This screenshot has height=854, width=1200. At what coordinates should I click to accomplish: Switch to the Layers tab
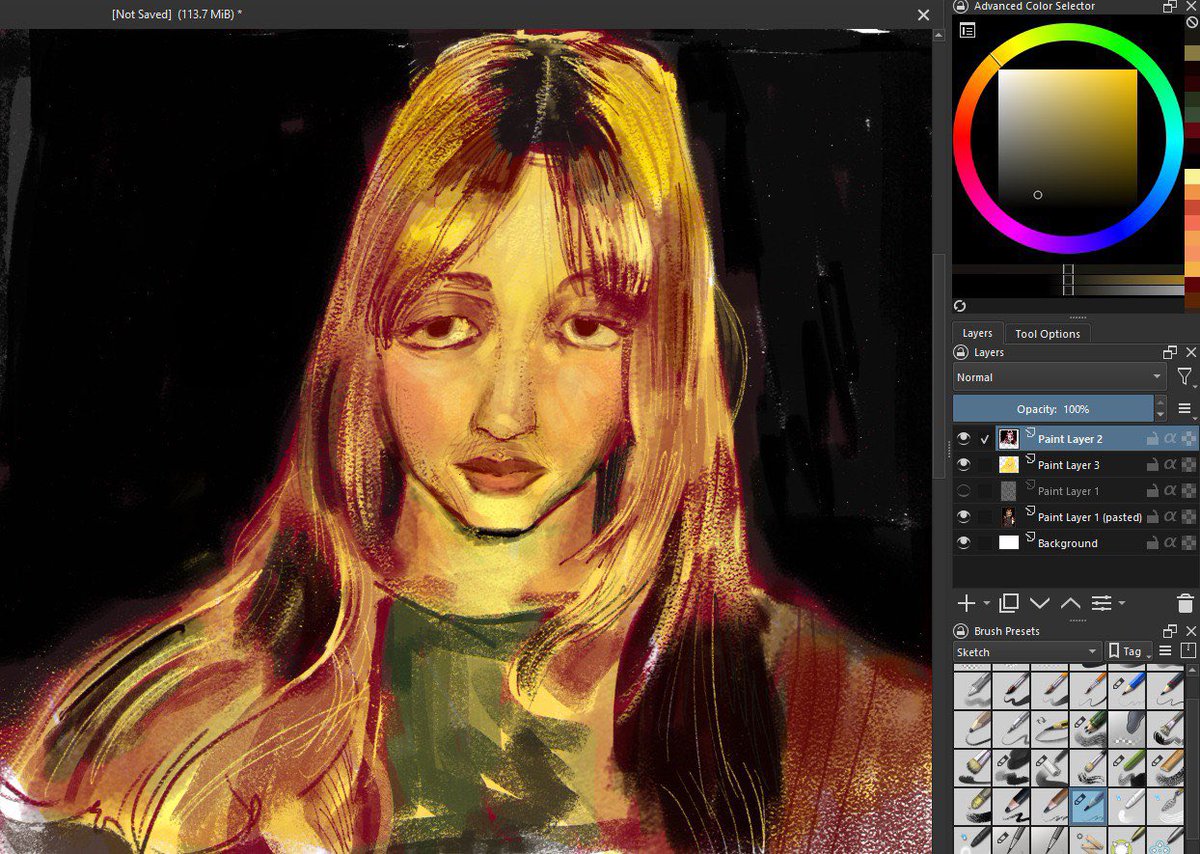[977, 333]
